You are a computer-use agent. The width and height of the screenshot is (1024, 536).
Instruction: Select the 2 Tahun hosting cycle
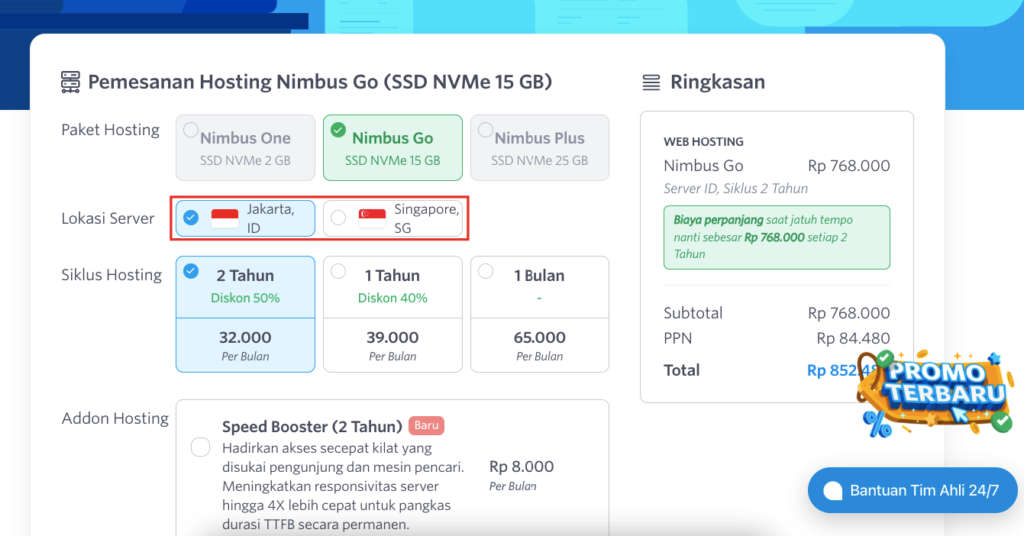pos(245,314)
